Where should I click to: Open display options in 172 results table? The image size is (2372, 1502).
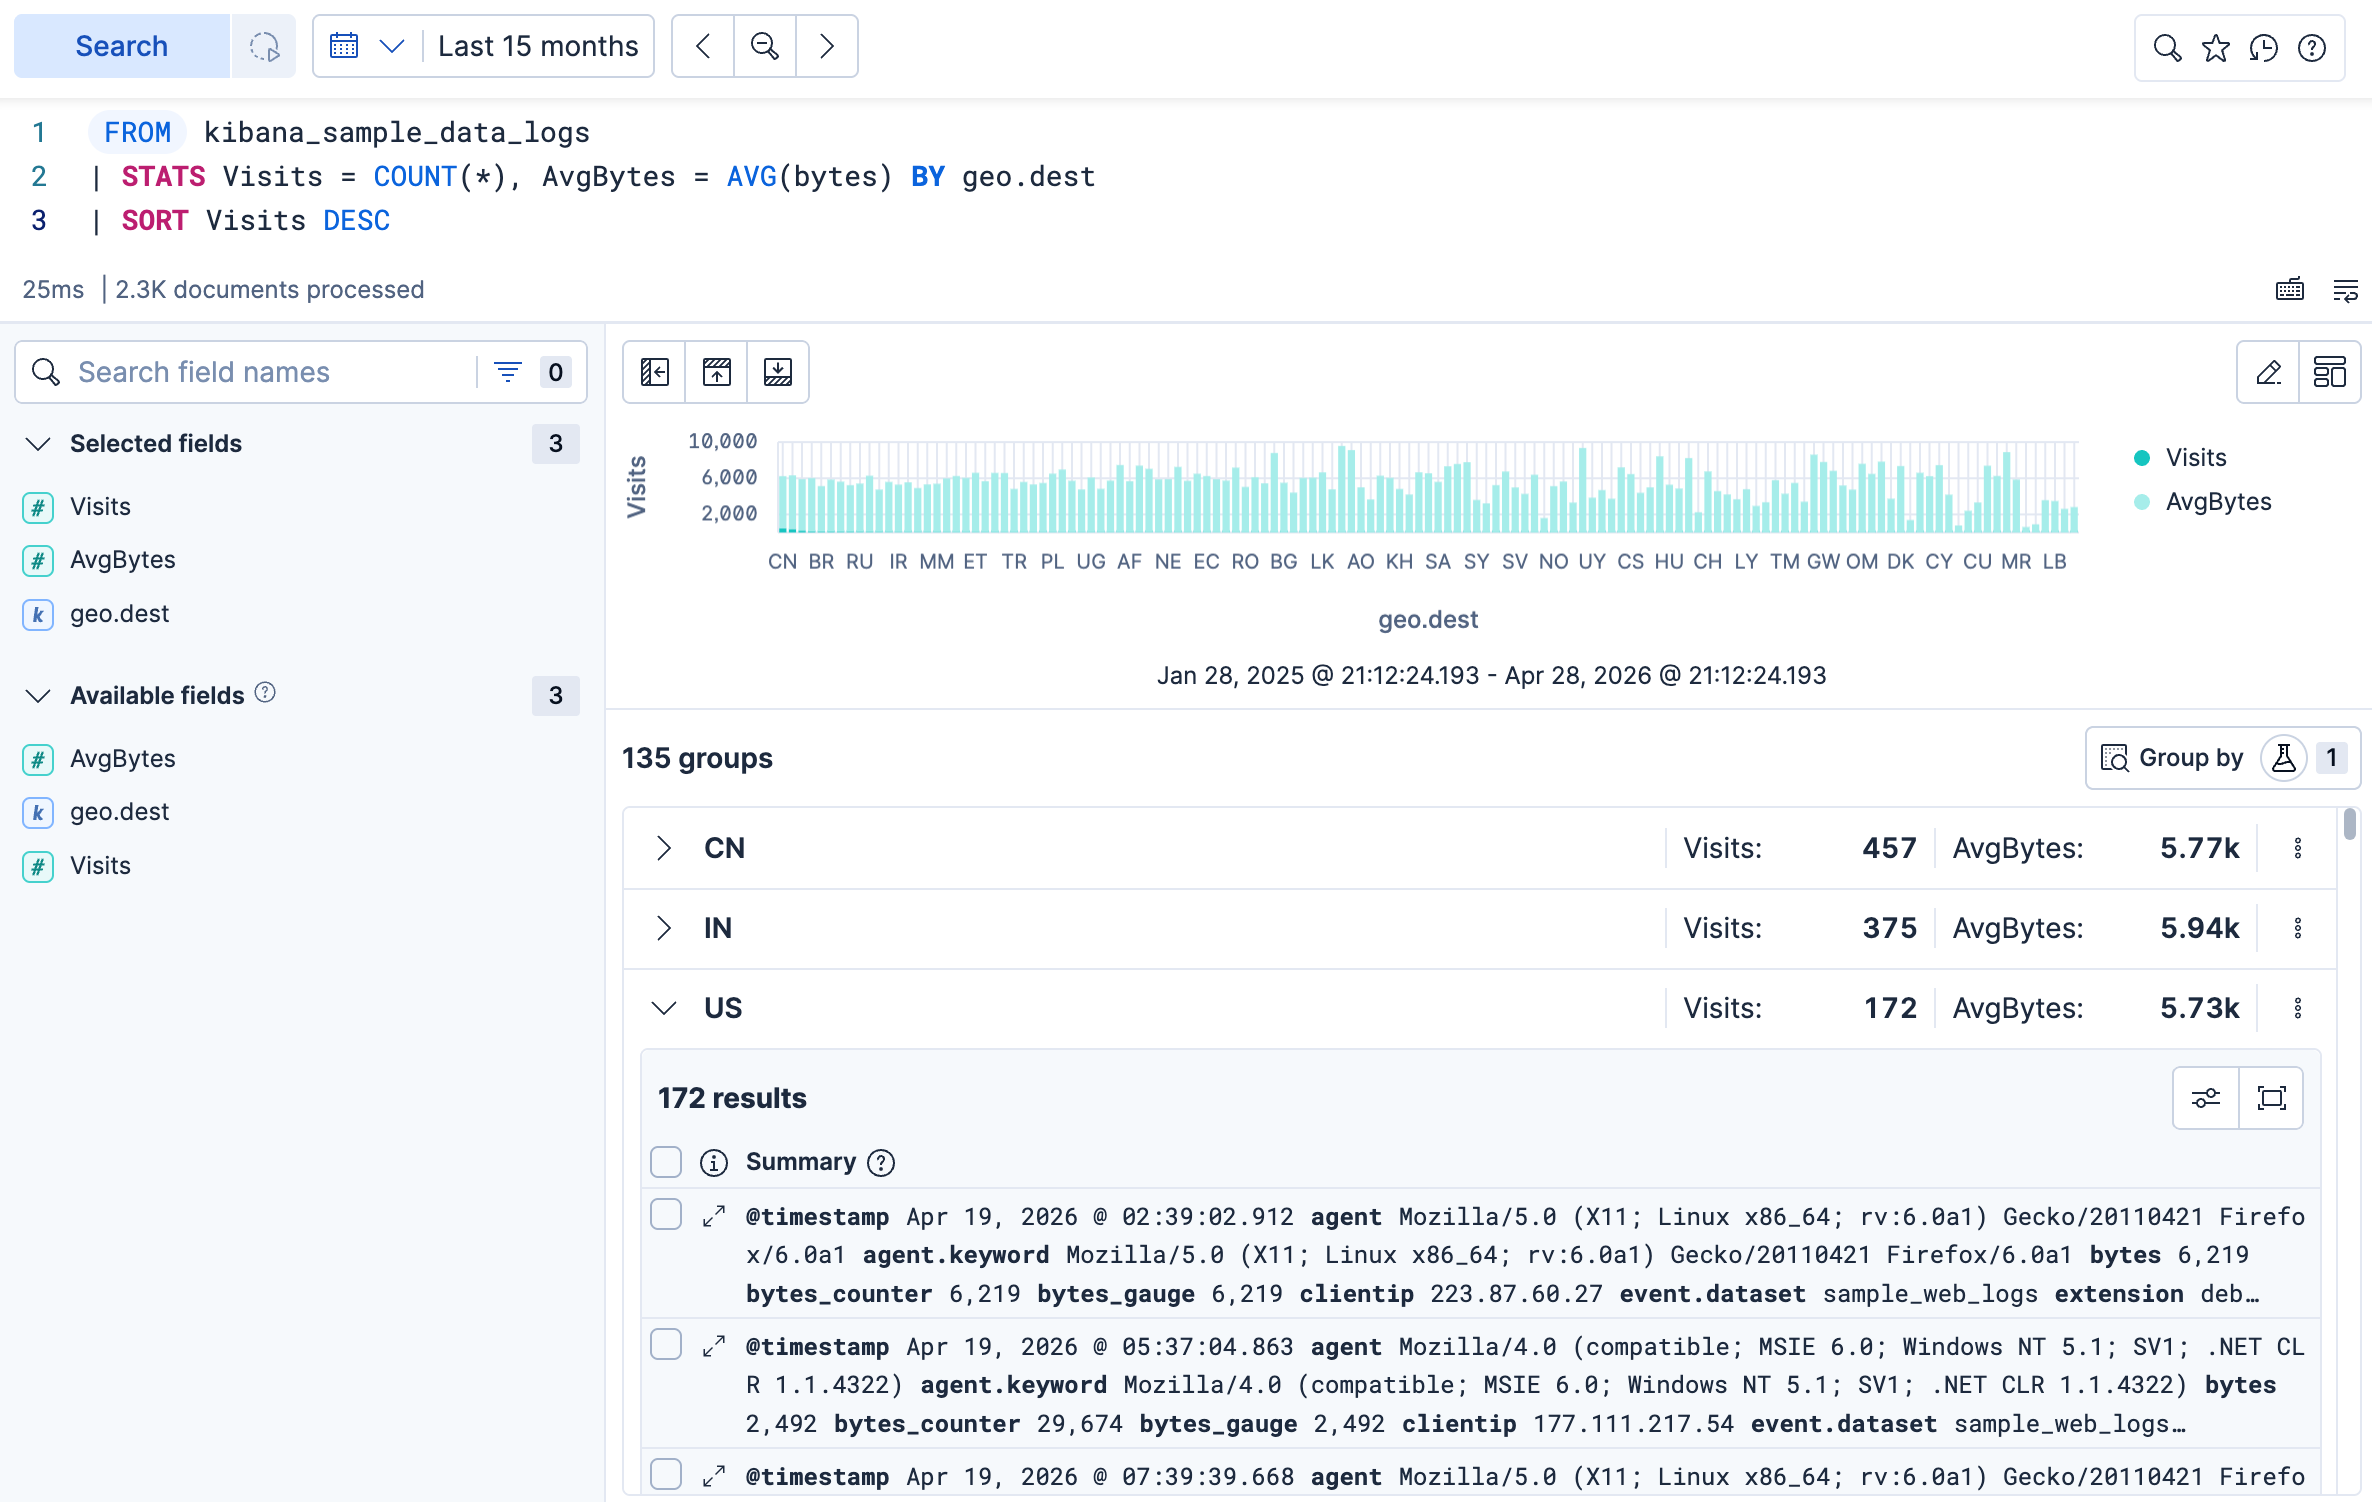tap(2206, 1098)
